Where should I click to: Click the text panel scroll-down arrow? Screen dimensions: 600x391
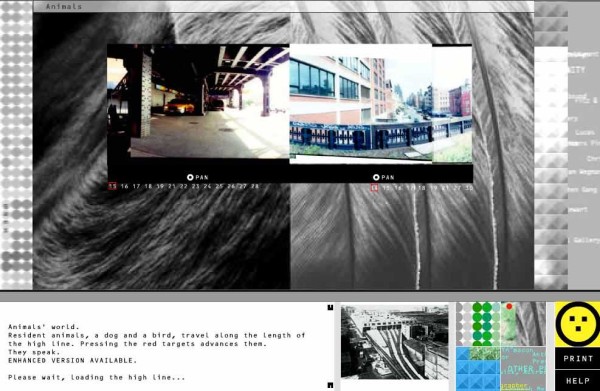331,385
